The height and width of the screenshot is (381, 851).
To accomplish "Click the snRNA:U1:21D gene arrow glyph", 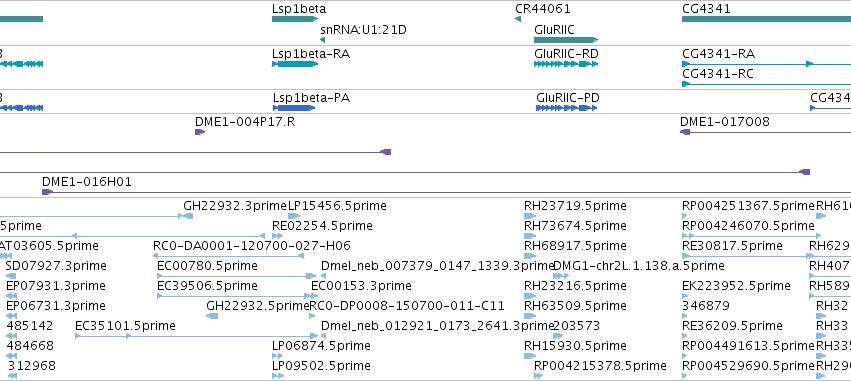I will tap(322, 40).
